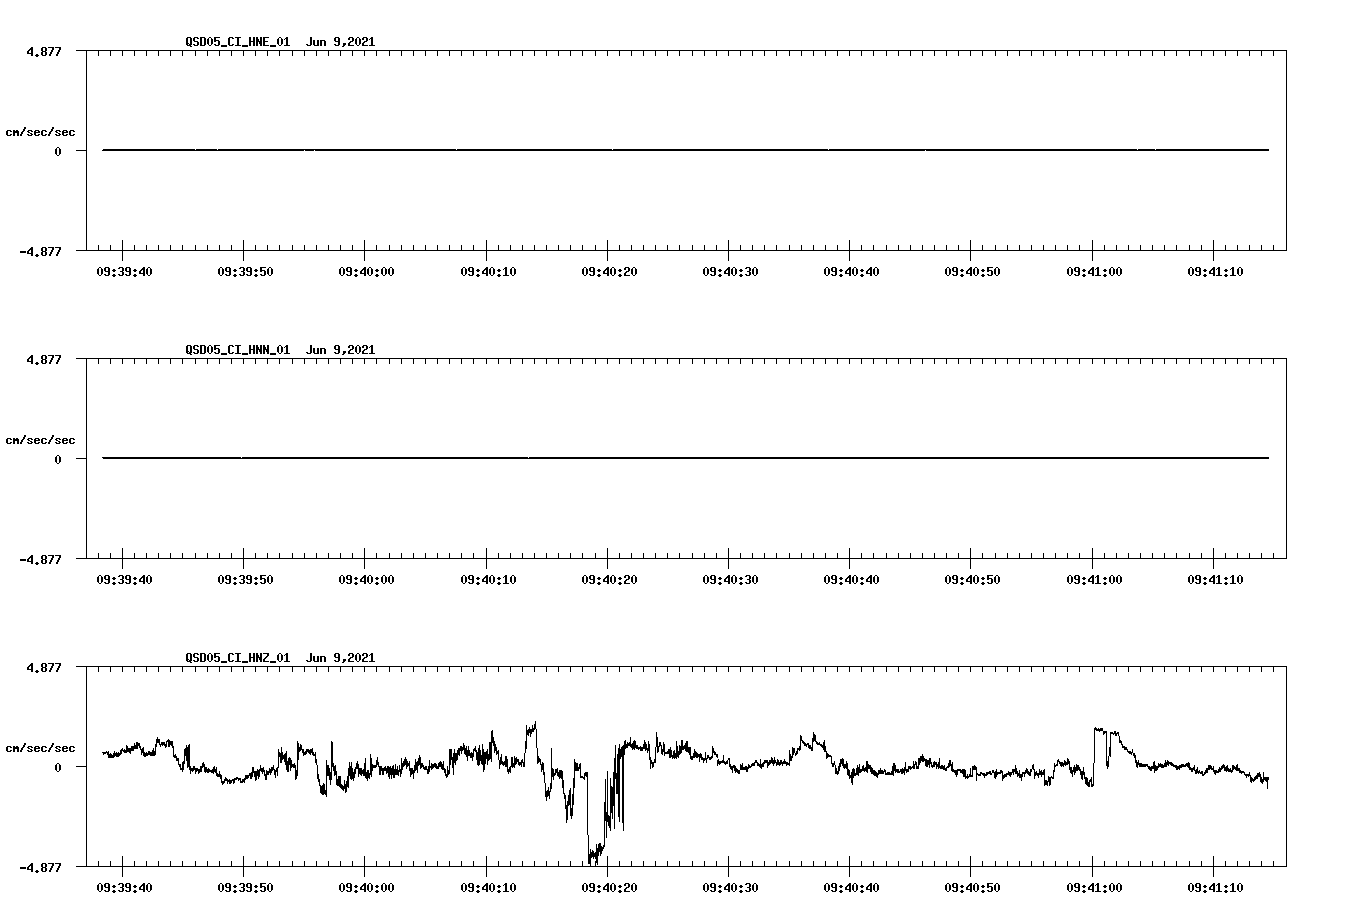This screenshot has width=1358, height=924.
Task: Click 09:40:40 time label under HNZ plot
Action: [x=851, y=888]
